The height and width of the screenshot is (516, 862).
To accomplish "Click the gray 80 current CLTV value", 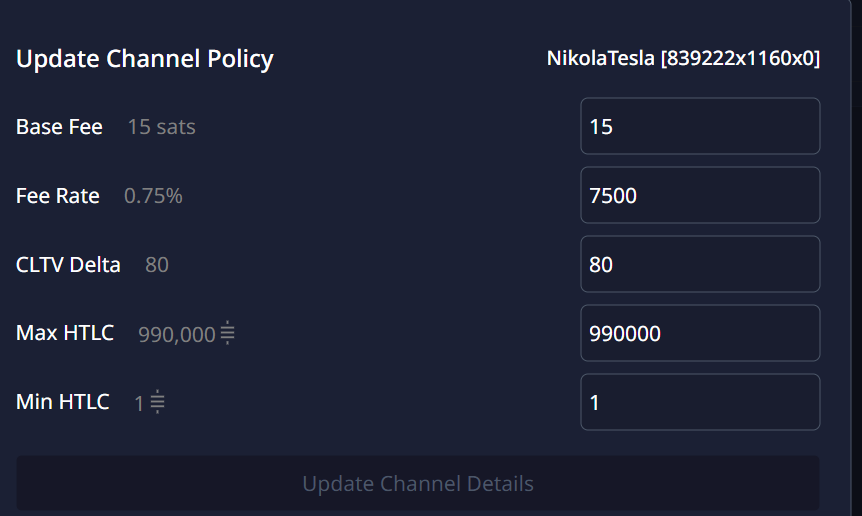I will (157, 265).
